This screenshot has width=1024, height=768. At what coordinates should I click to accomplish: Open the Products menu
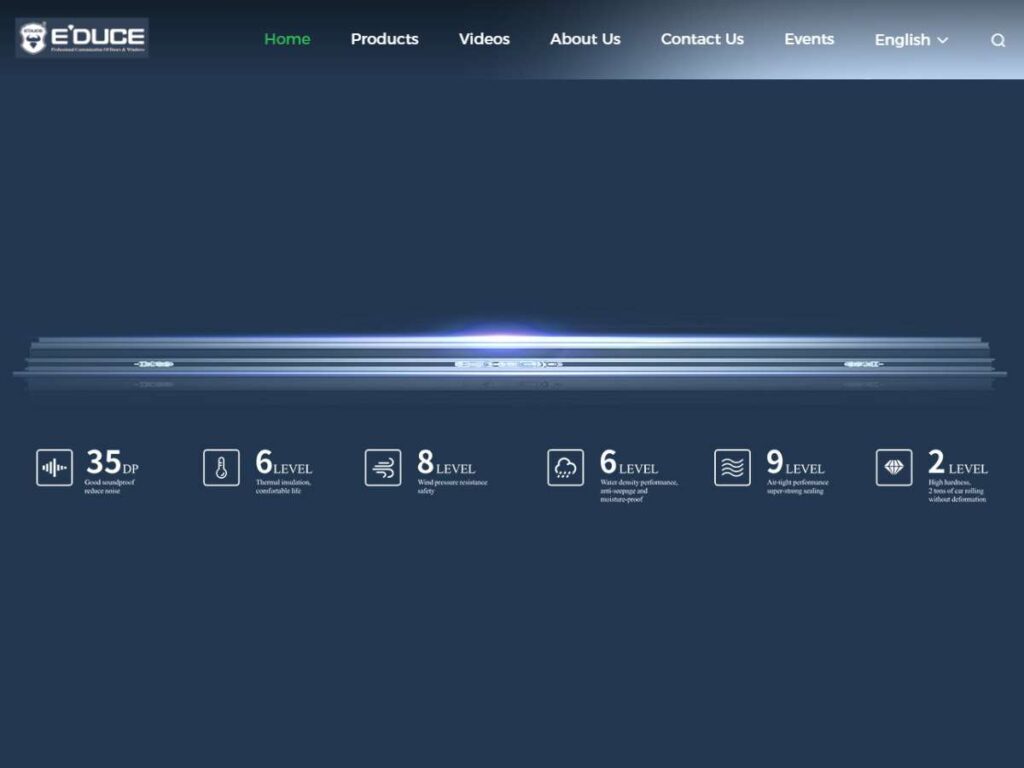click(x=384, y=39)
